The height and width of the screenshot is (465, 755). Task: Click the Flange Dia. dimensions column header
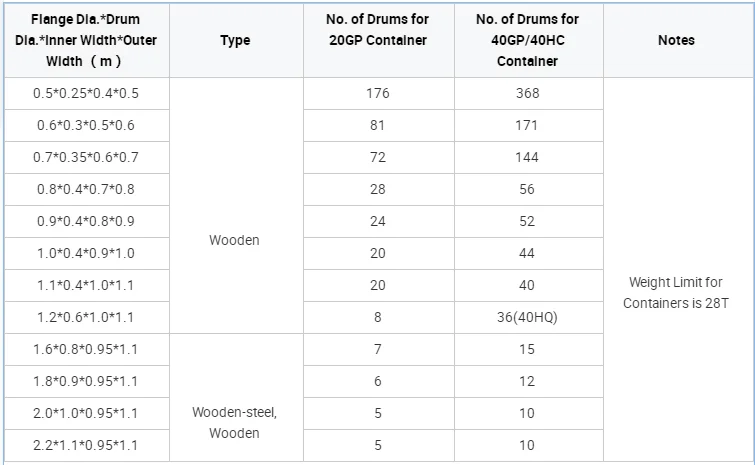click(x=86, y=40)
